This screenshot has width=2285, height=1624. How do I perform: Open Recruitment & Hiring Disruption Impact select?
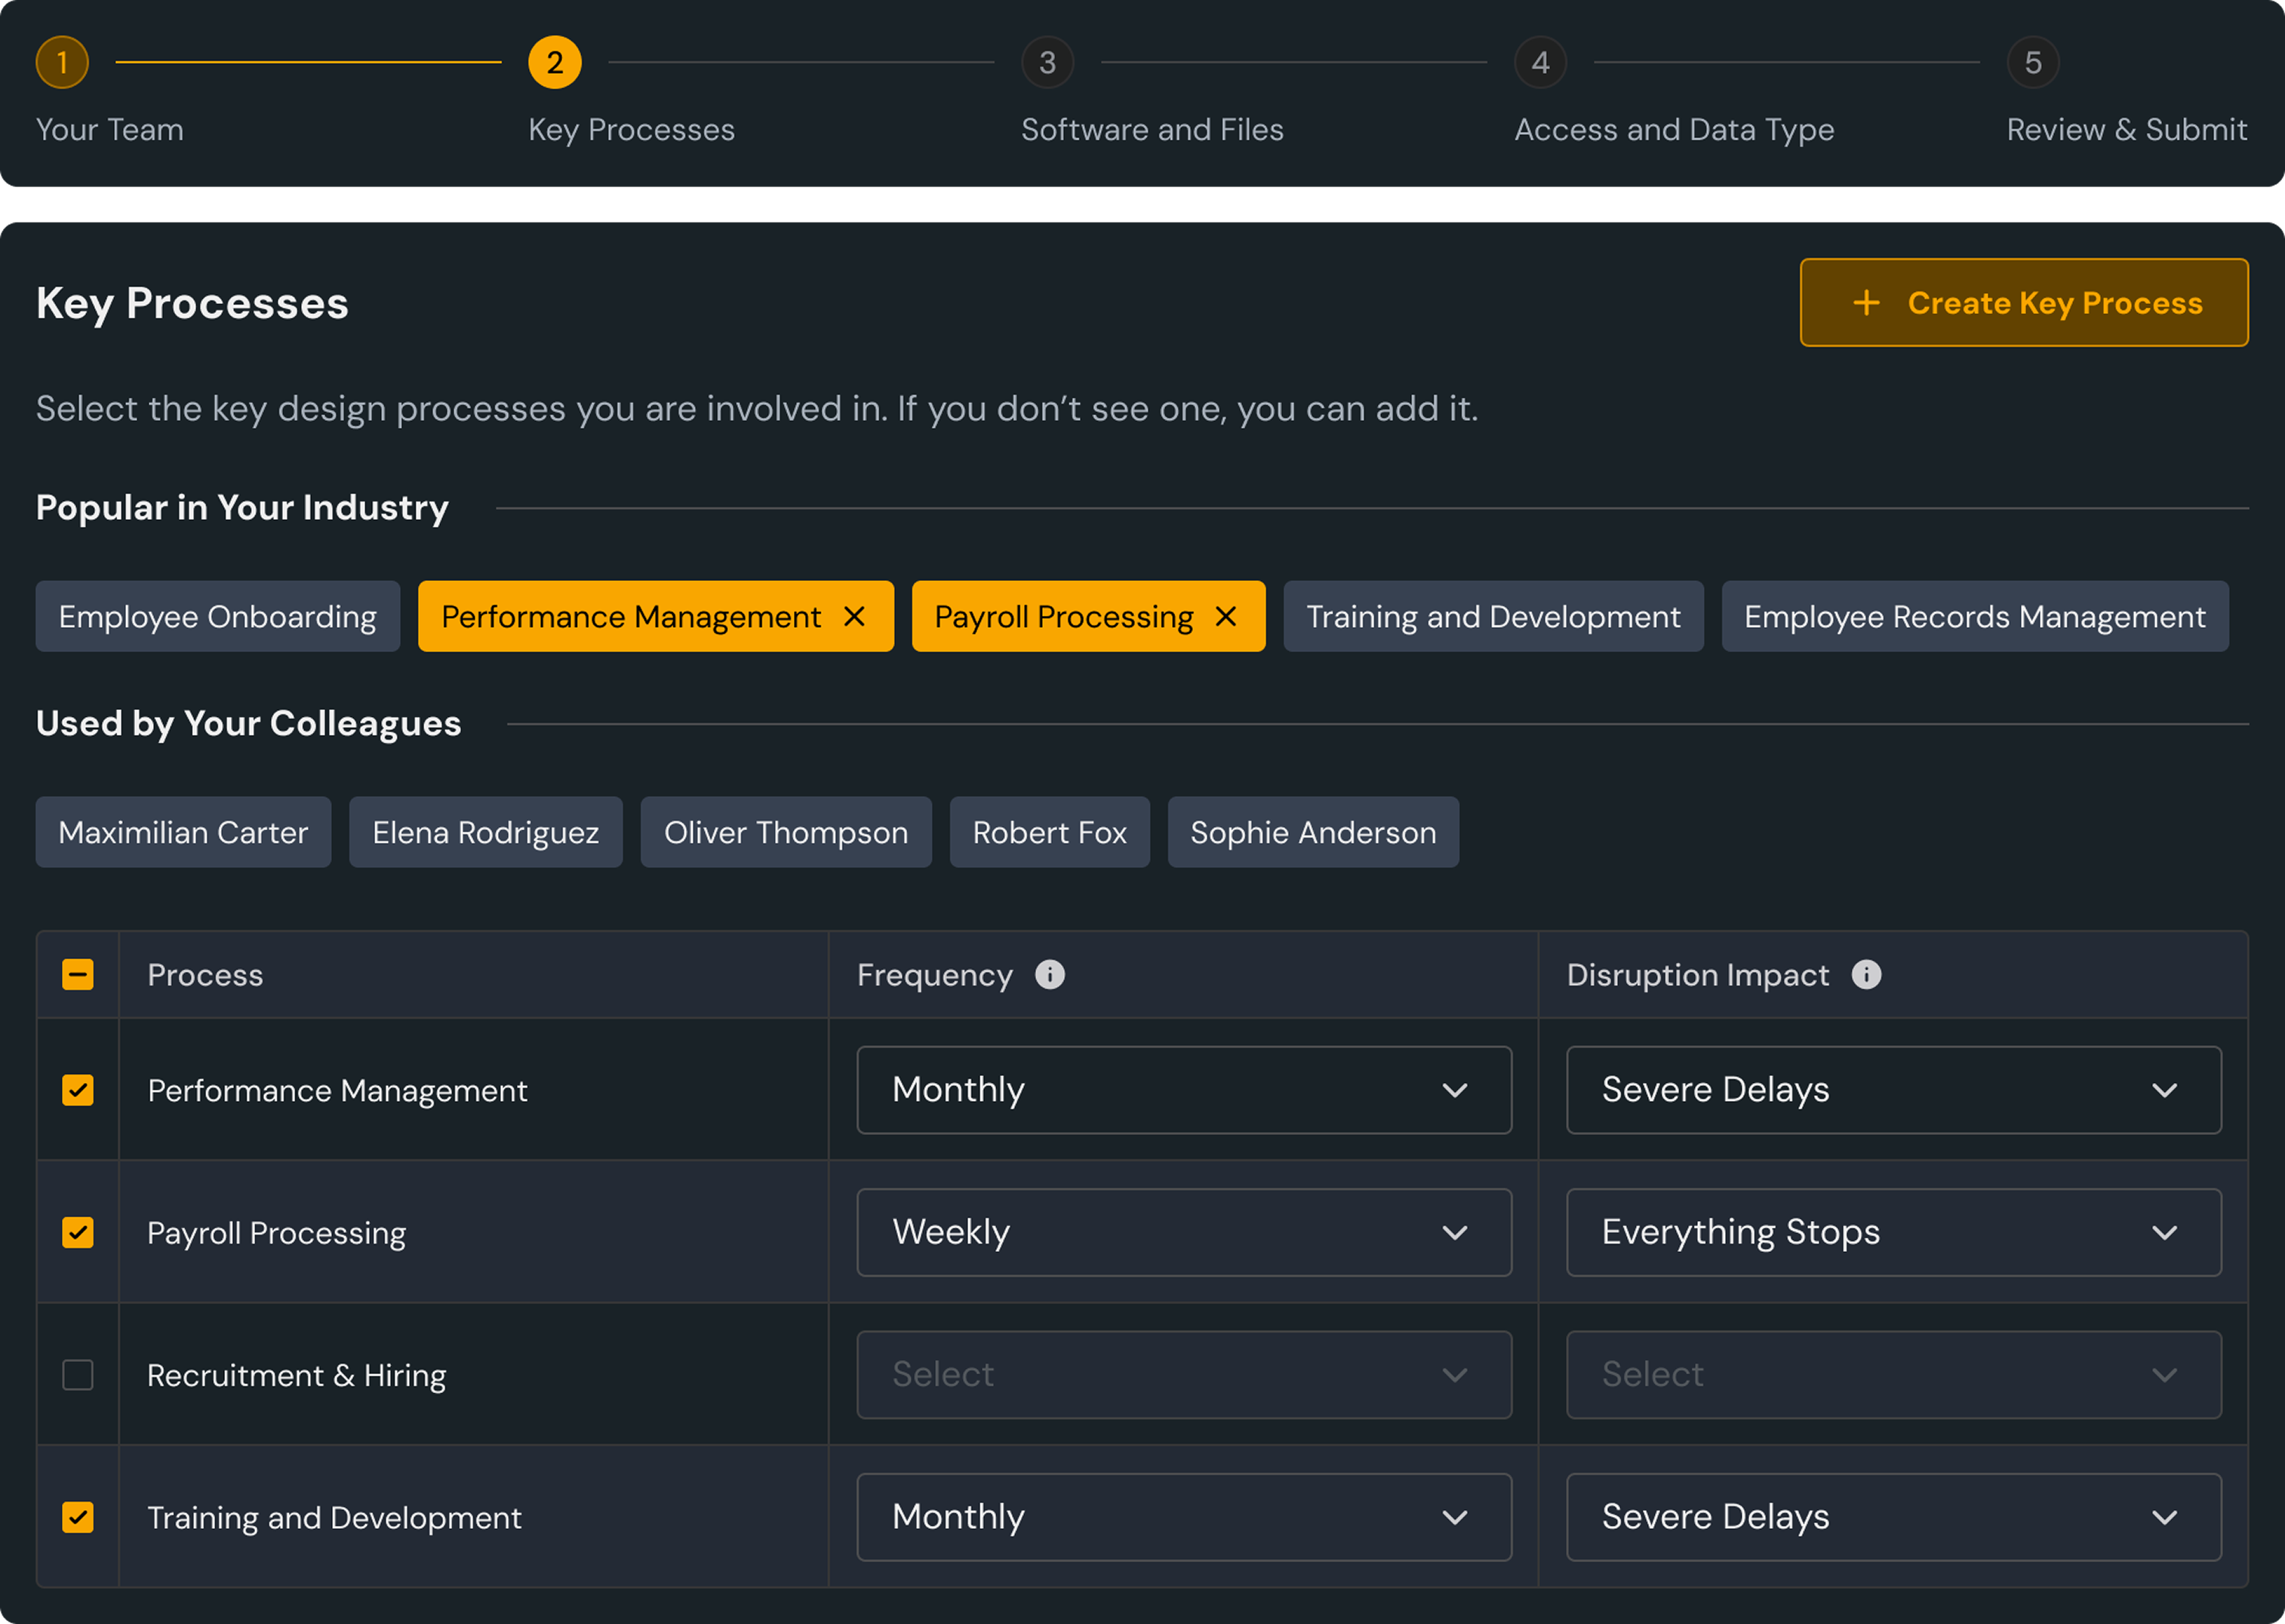point(1893,1375)
